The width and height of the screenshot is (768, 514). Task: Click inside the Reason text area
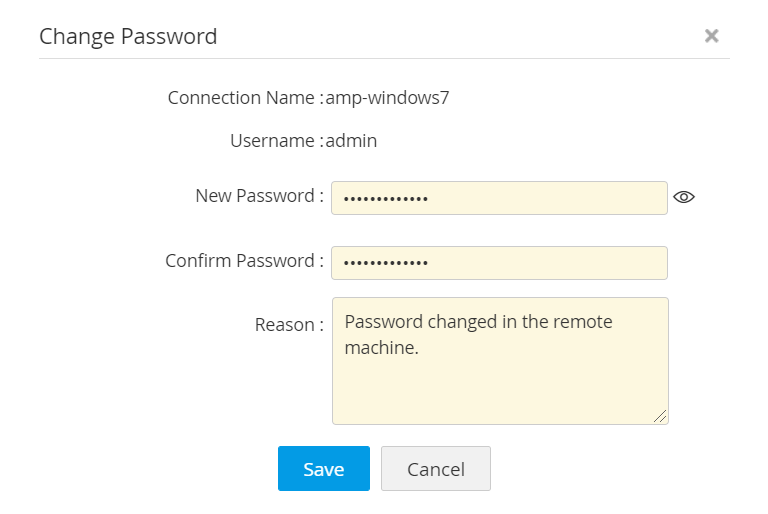tap(500, 385)
